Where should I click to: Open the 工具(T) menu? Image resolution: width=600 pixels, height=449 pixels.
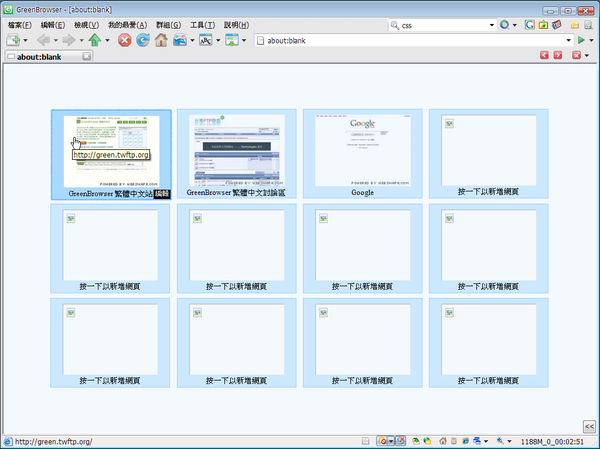pos(202,25)
